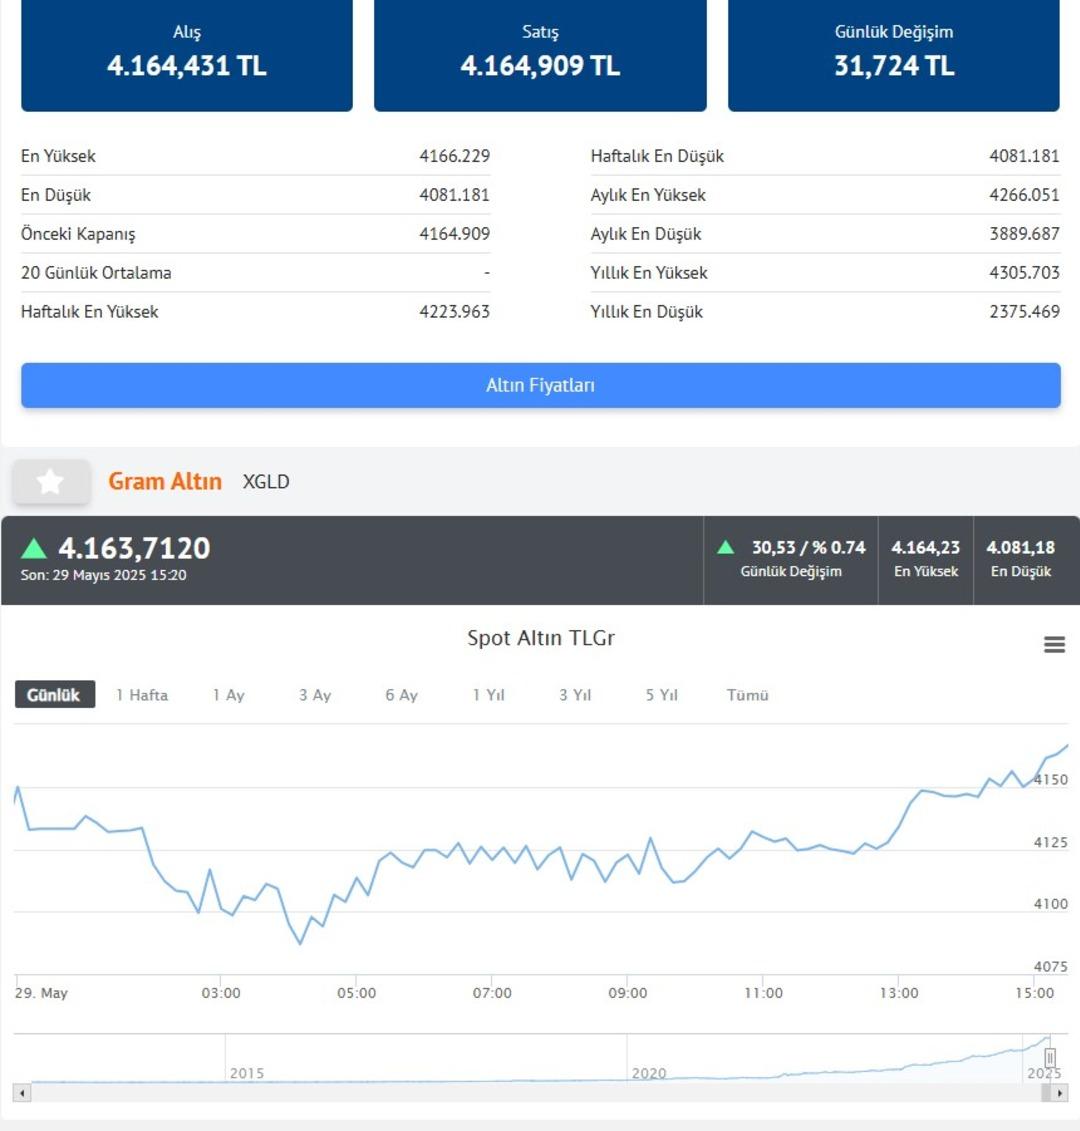Click the Haftalık En Düşük label
This screenshot has height=1131, width=1080.
coord(657,156)
